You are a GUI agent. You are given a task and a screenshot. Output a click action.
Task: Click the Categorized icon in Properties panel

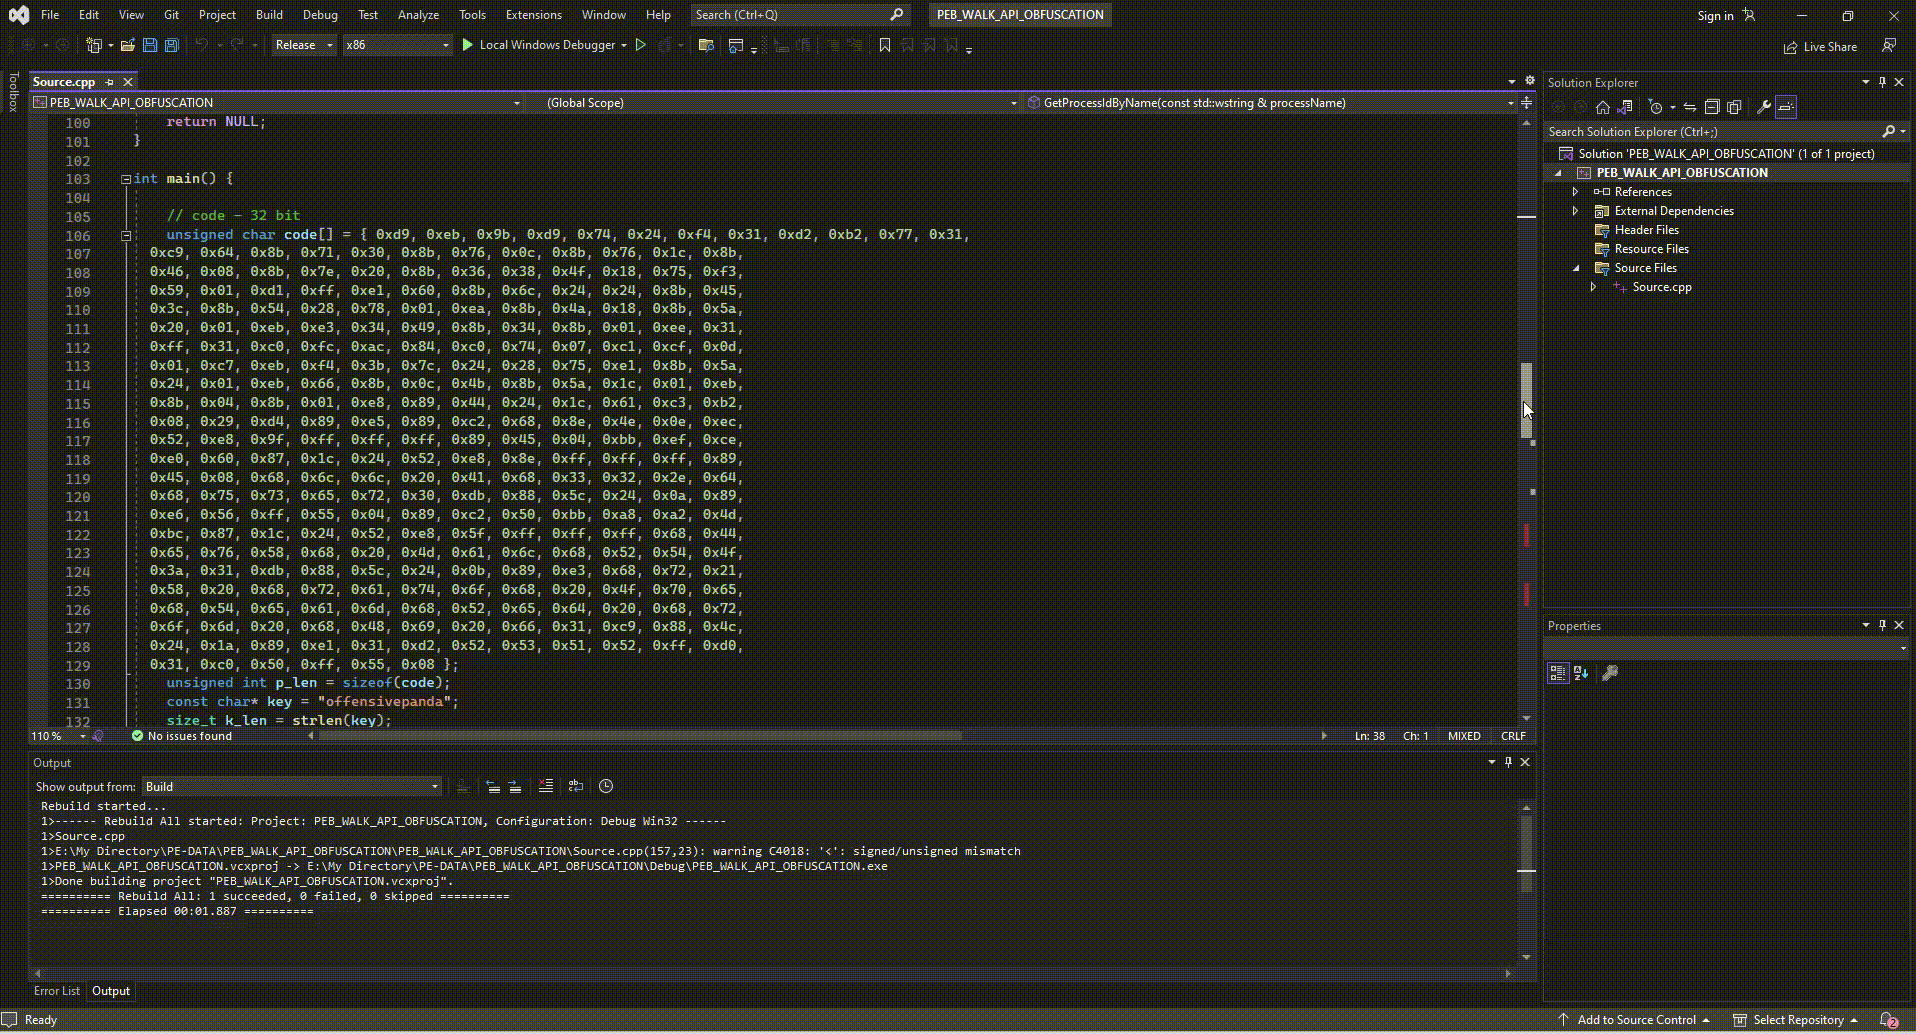[x=1558, y=673]
